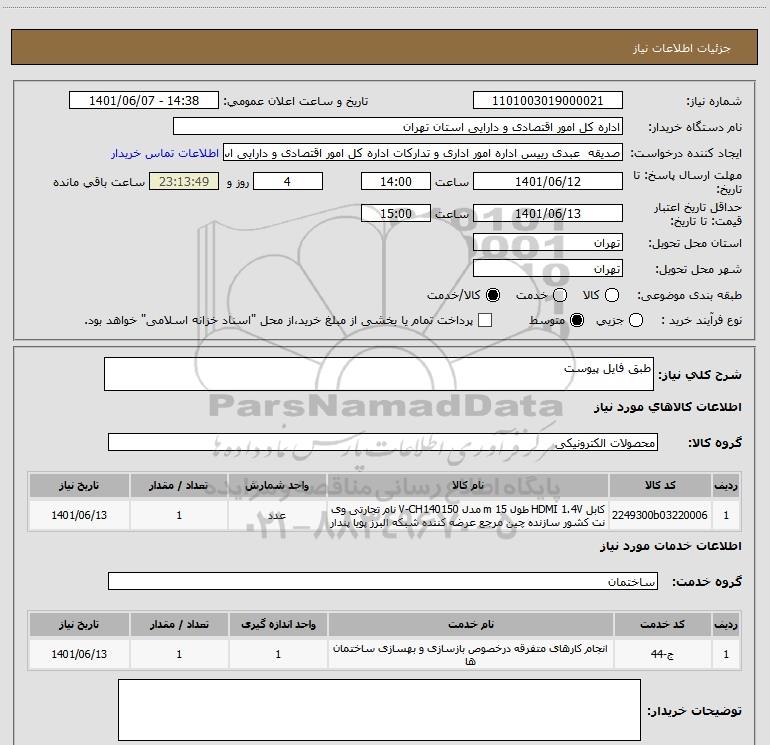
Task: Click the price validity time 15:00
Action: 396,213
